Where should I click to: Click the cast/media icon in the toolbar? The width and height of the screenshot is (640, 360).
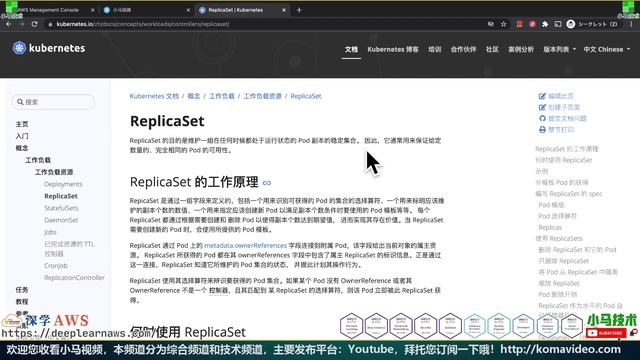pos(558,24)
